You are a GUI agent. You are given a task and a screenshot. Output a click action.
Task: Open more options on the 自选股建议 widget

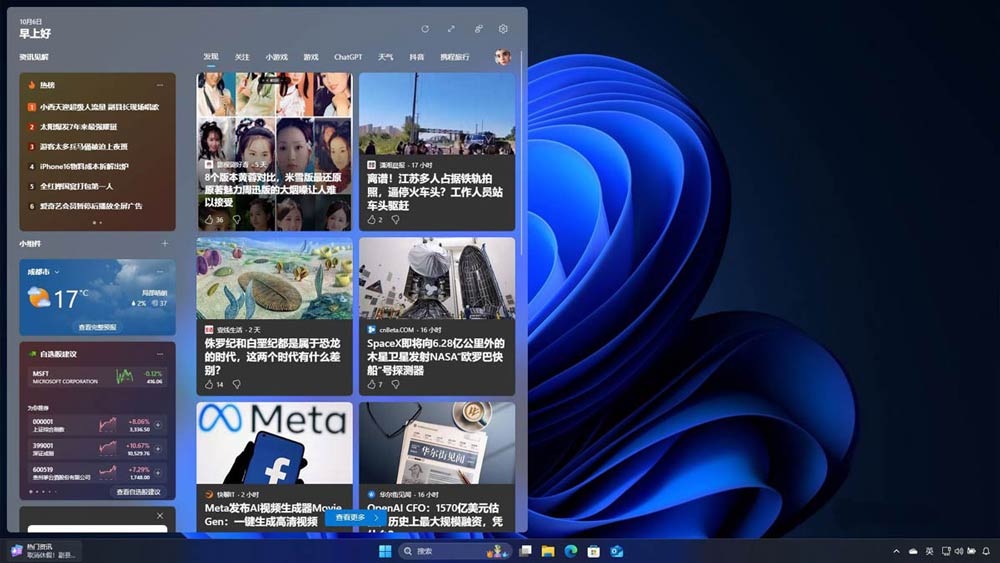click(x=159, y=354)
